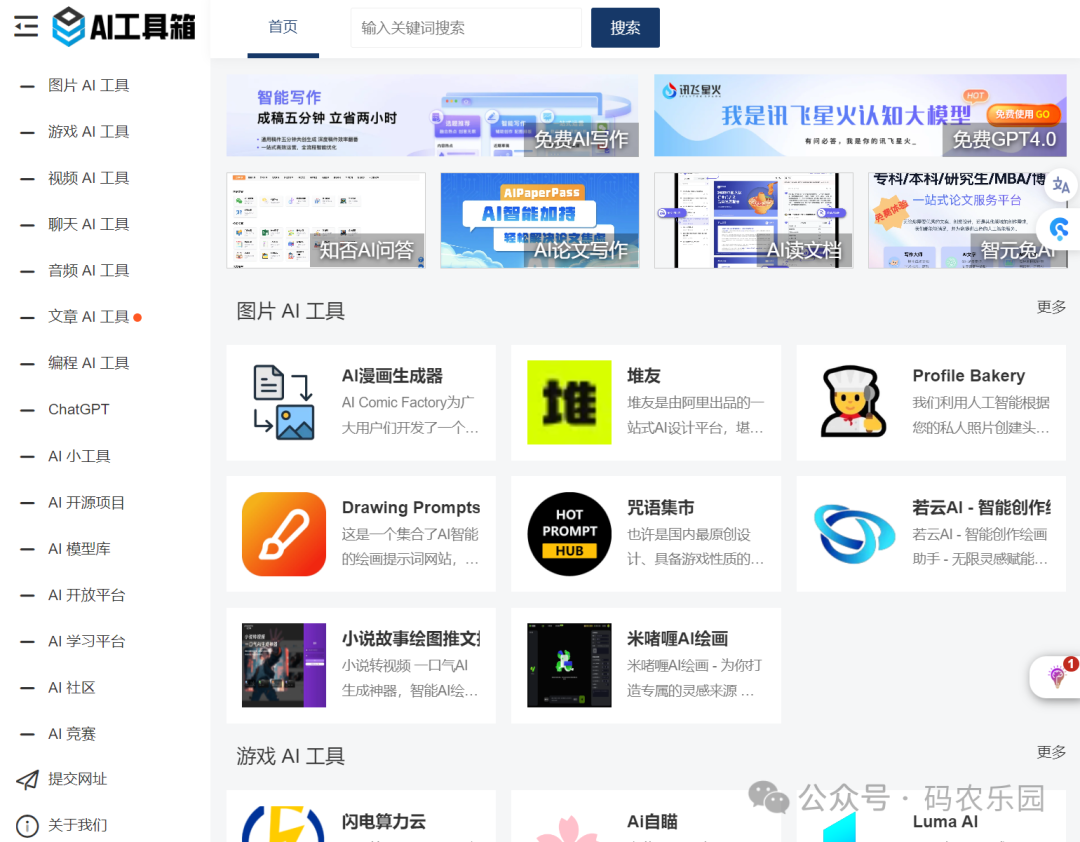Open the 闪电算力云 title link
This screenshot has height=842, width=1080.
pos(384,822)
